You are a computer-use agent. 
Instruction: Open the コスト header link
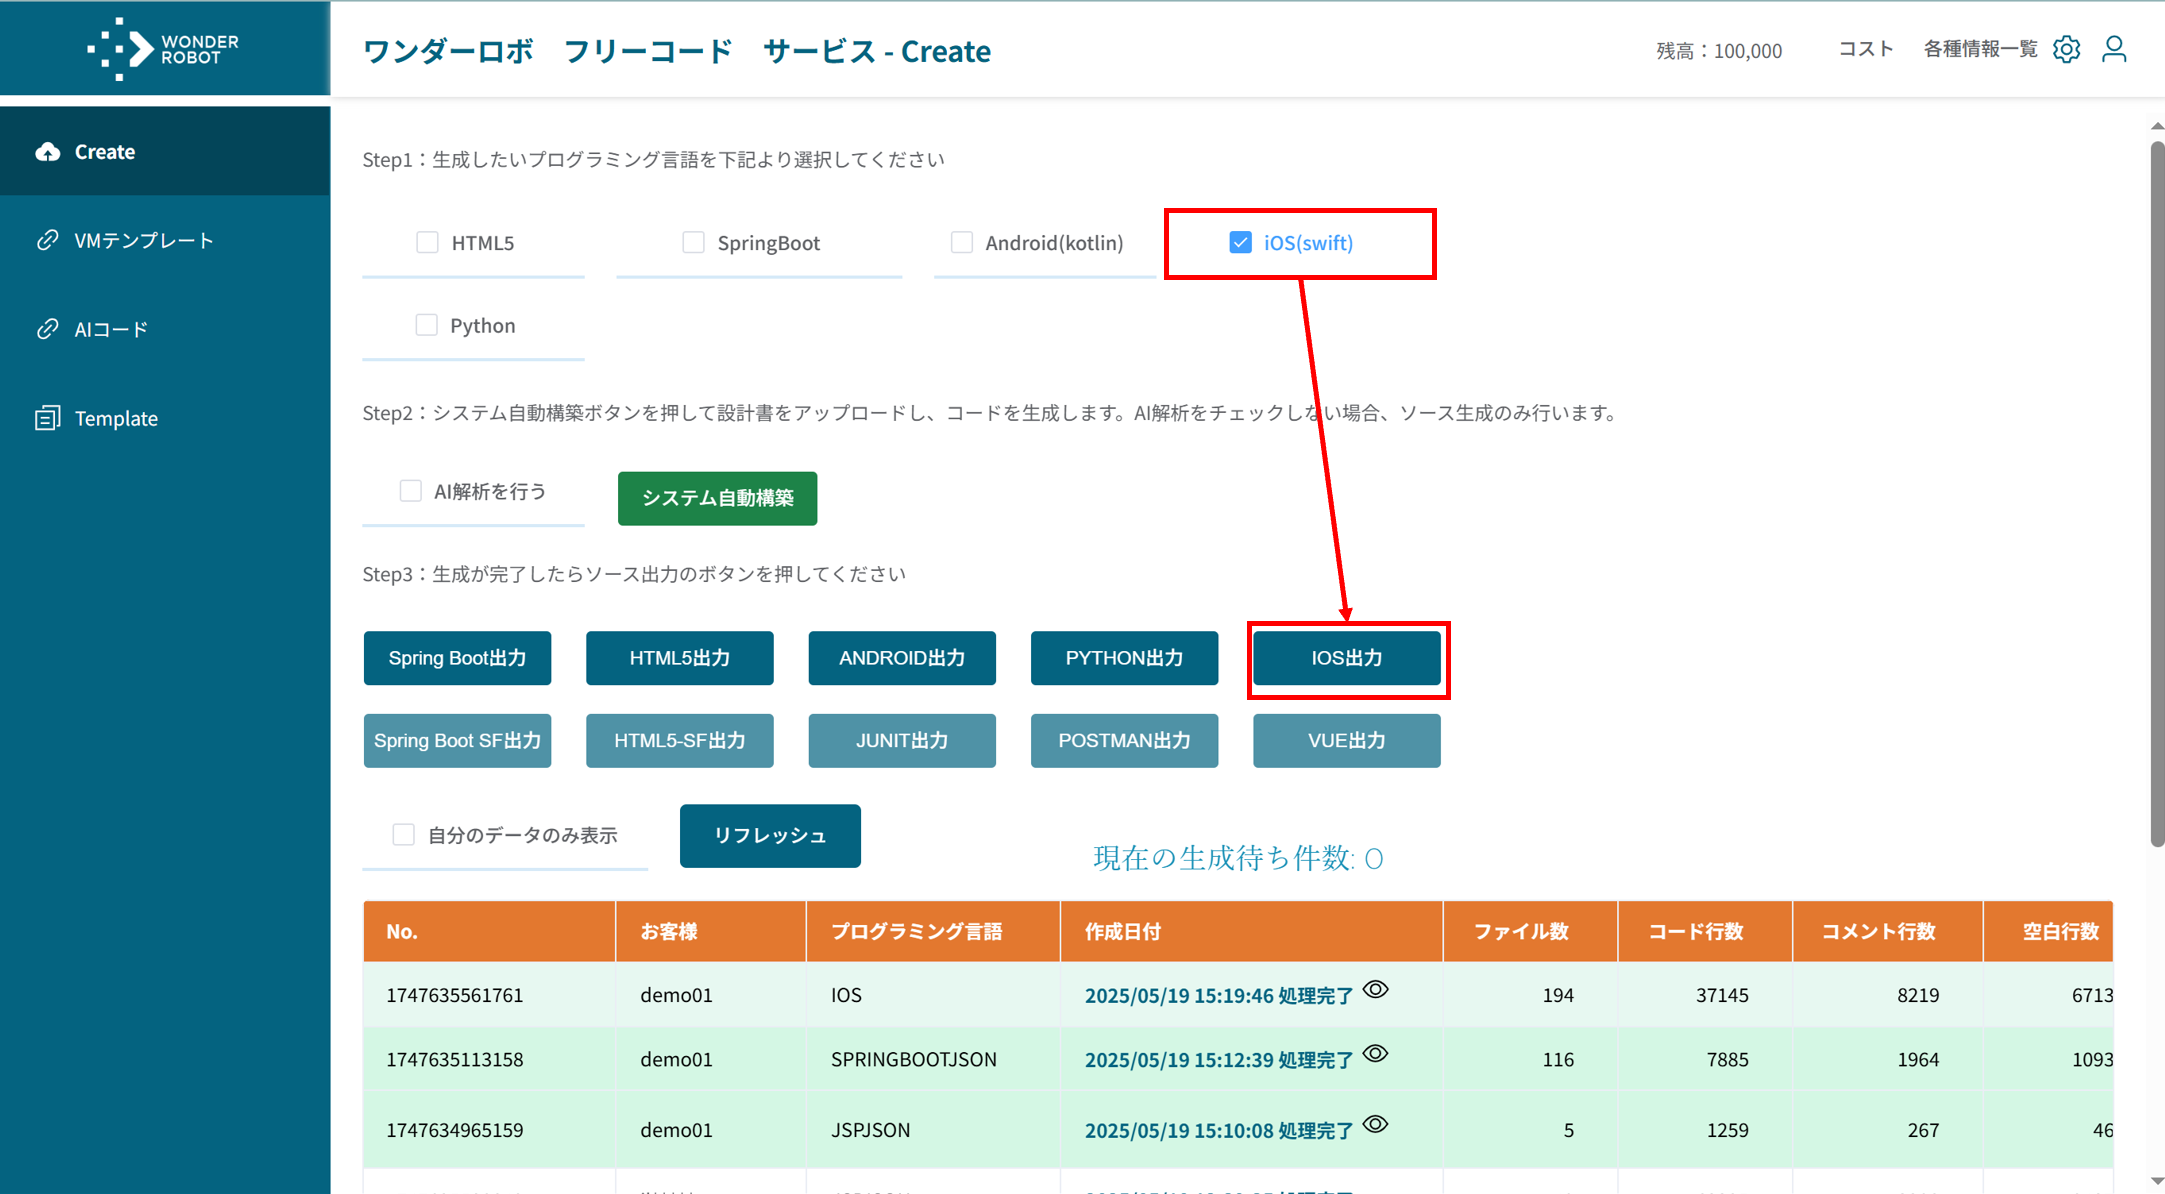(x=1866, y=49)
